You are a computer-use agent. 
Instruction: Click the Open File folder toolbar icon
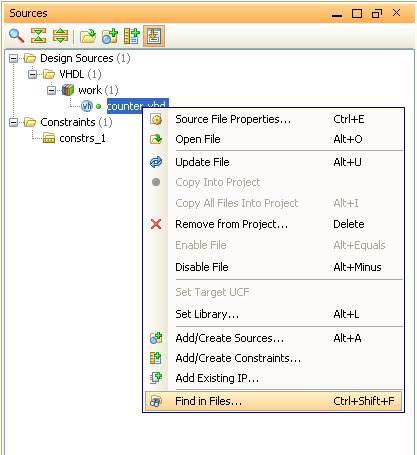(88, 36)
